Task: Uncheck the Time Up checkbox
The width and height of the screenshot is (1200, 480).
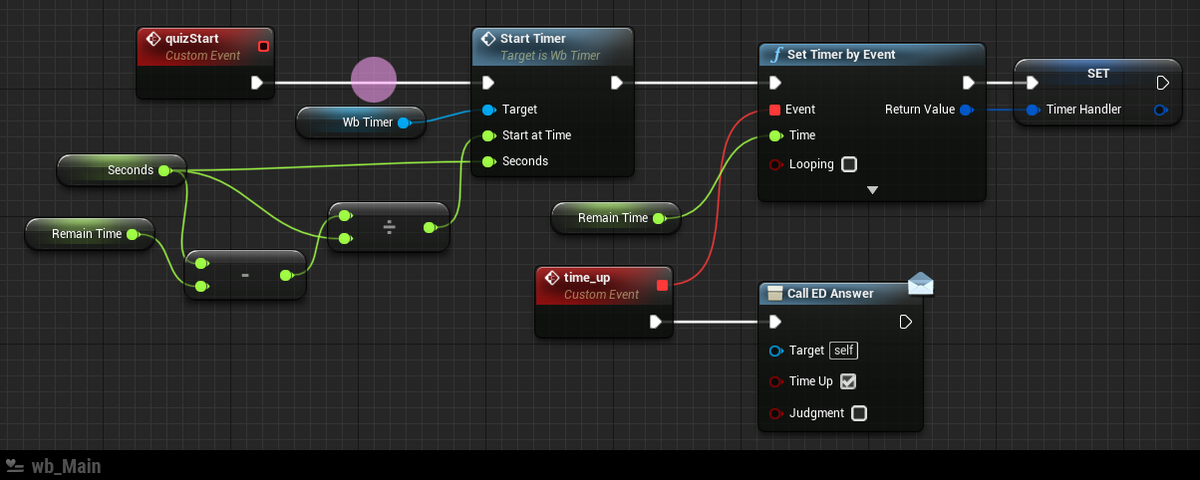Action: (x=848, y=381)
